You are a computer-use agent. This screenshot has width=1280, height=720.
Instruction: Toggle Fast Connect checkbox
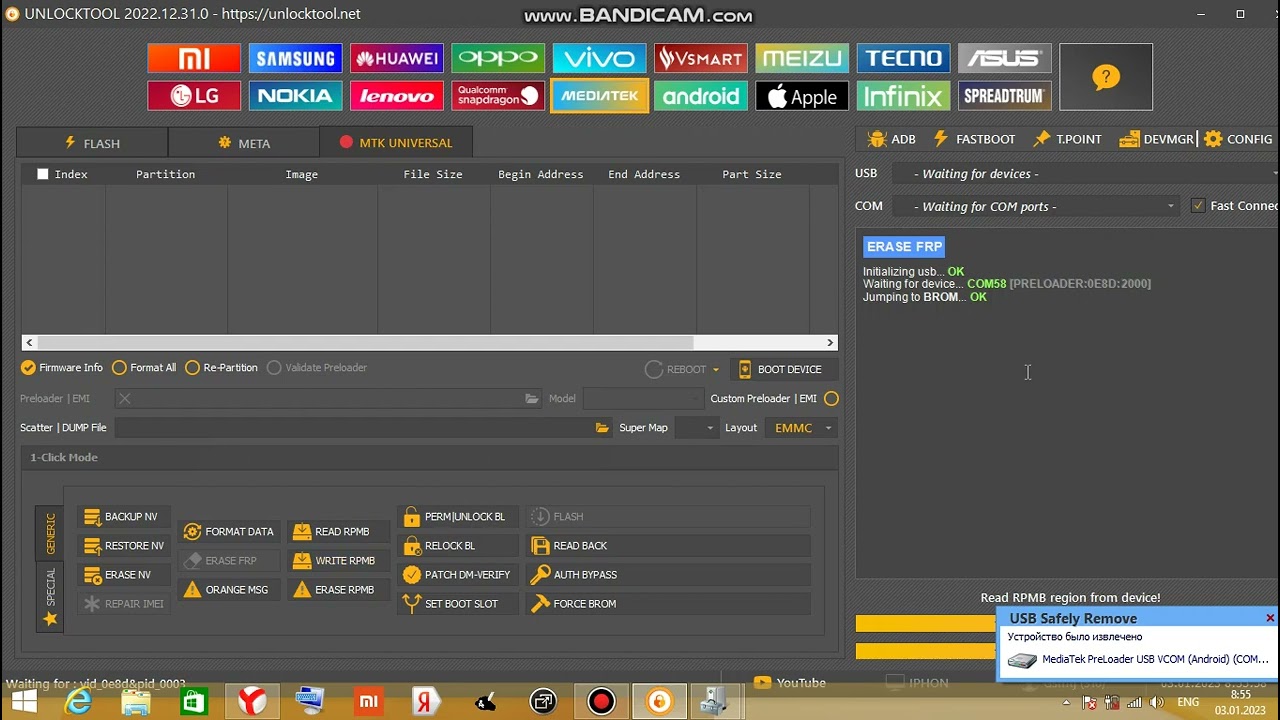(x=1198, y=206)
